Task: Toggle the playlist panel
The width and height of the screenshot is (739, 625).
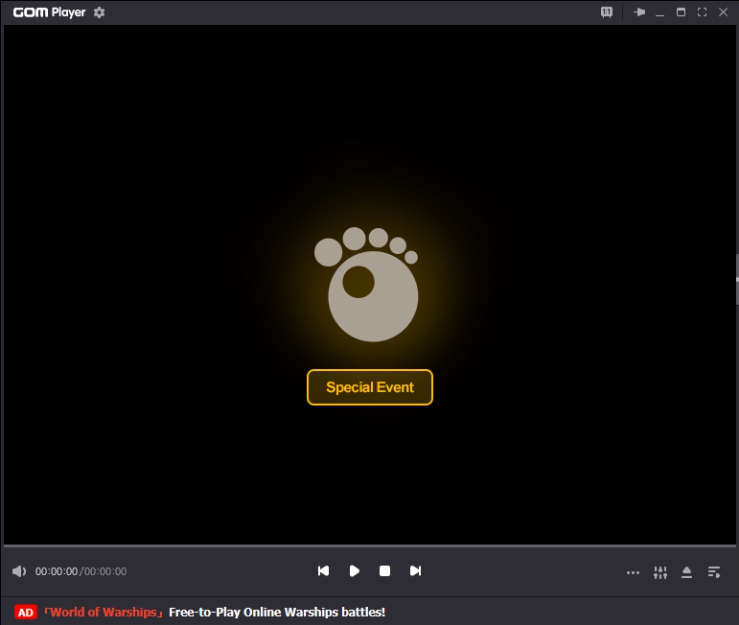Action: pos(714,572)
